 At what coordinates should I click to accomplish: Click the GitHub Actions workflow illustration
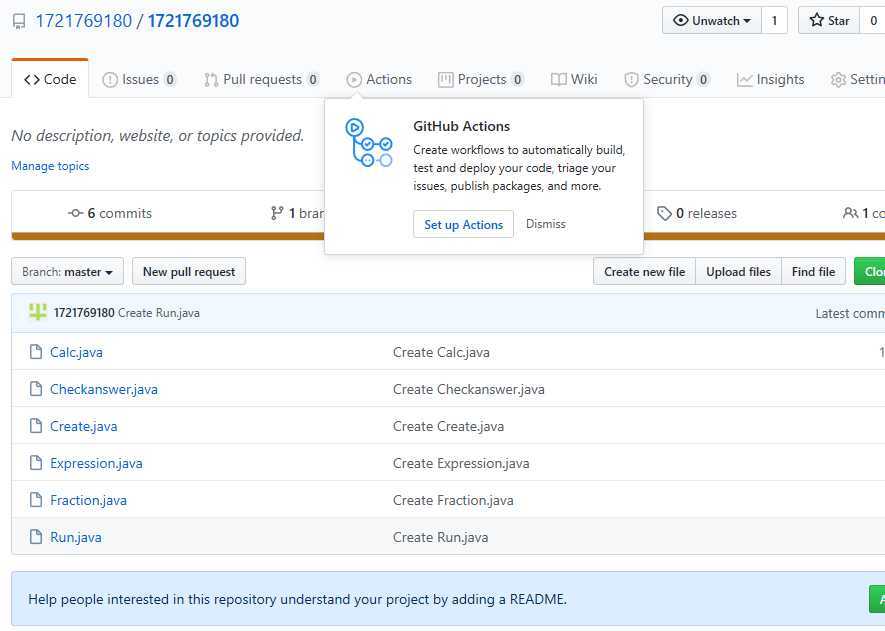click(x=368, y=143)
